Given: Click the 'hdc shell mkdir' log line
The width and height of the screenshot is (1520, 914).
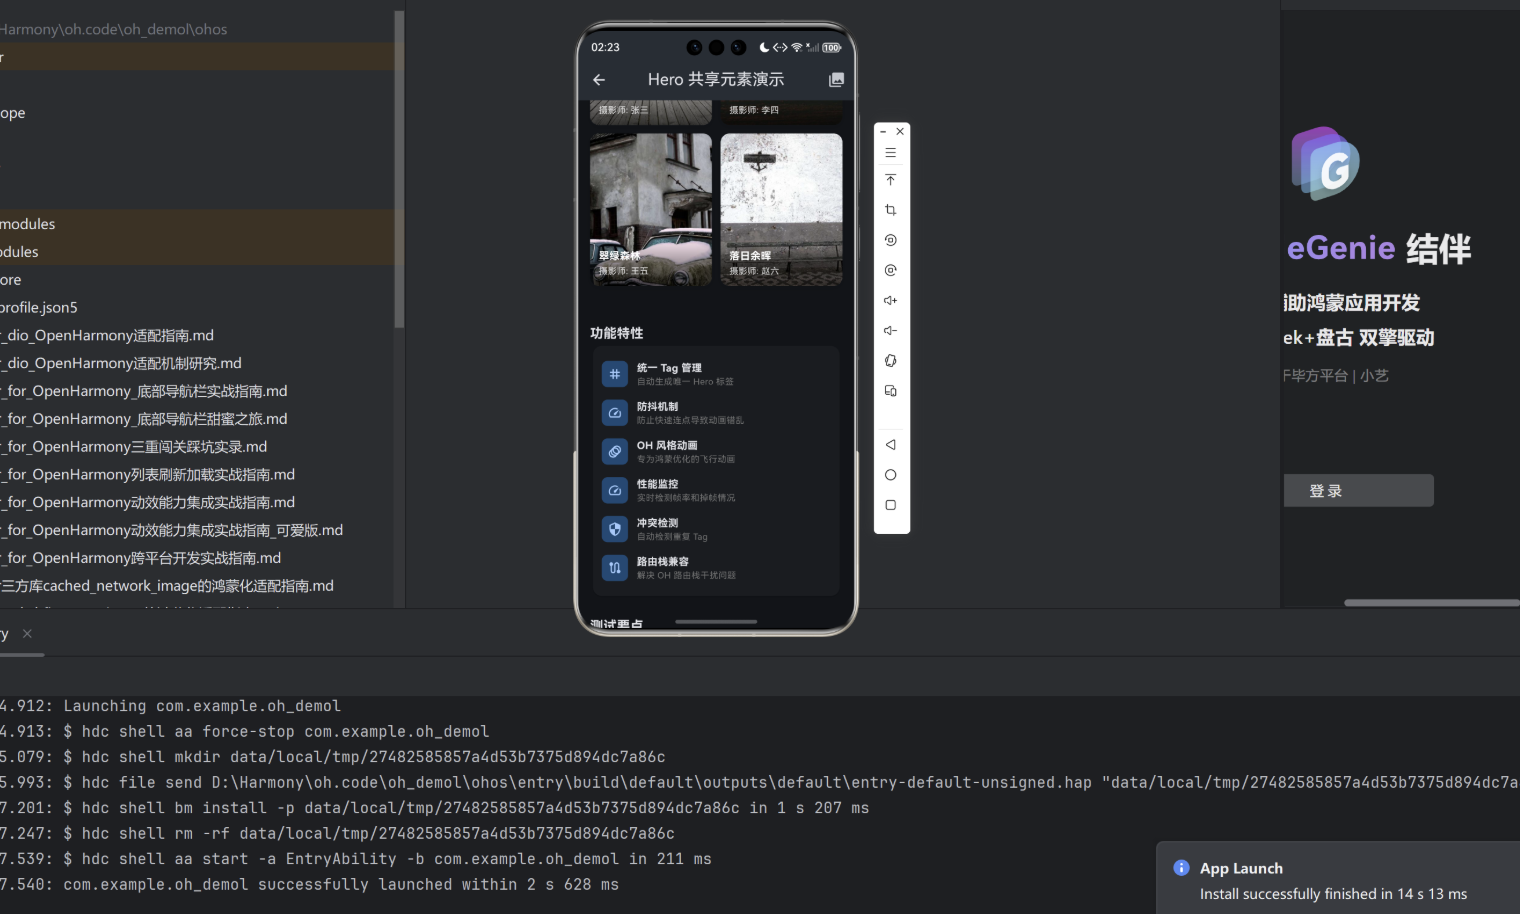Looking at the screenshot, I should [332, 757].
